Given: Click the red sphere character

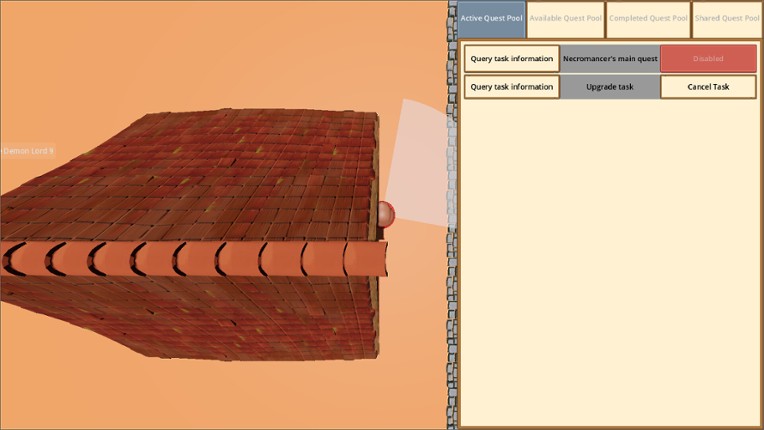Looking at the screenshot, I should (385, 213).
